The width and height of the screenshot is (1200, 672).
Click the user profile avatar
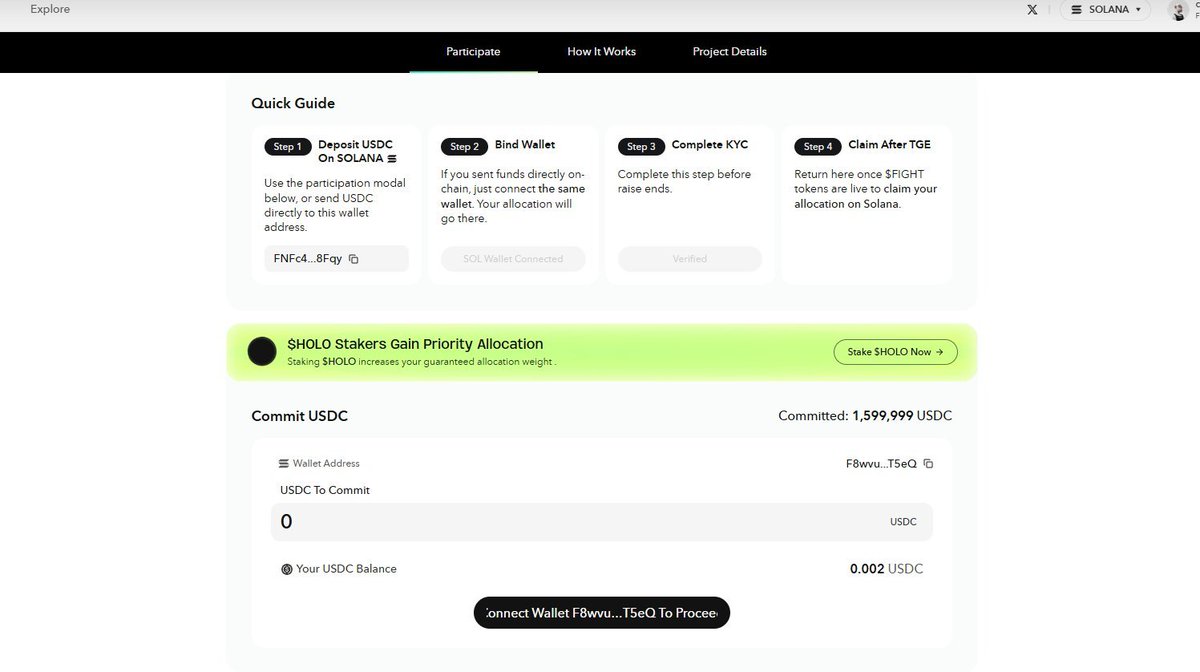coord(1178,10)
